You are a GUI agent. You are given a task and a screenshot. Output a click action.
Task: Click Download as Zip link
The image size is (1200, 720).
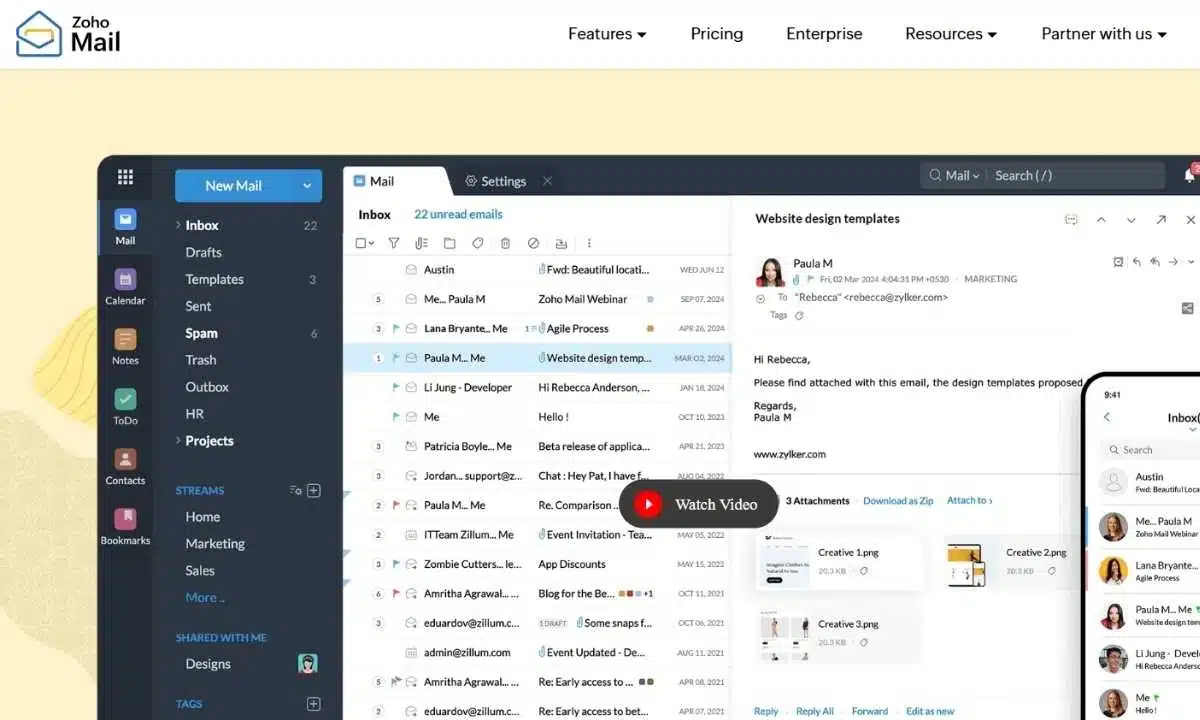coord(898,501)
